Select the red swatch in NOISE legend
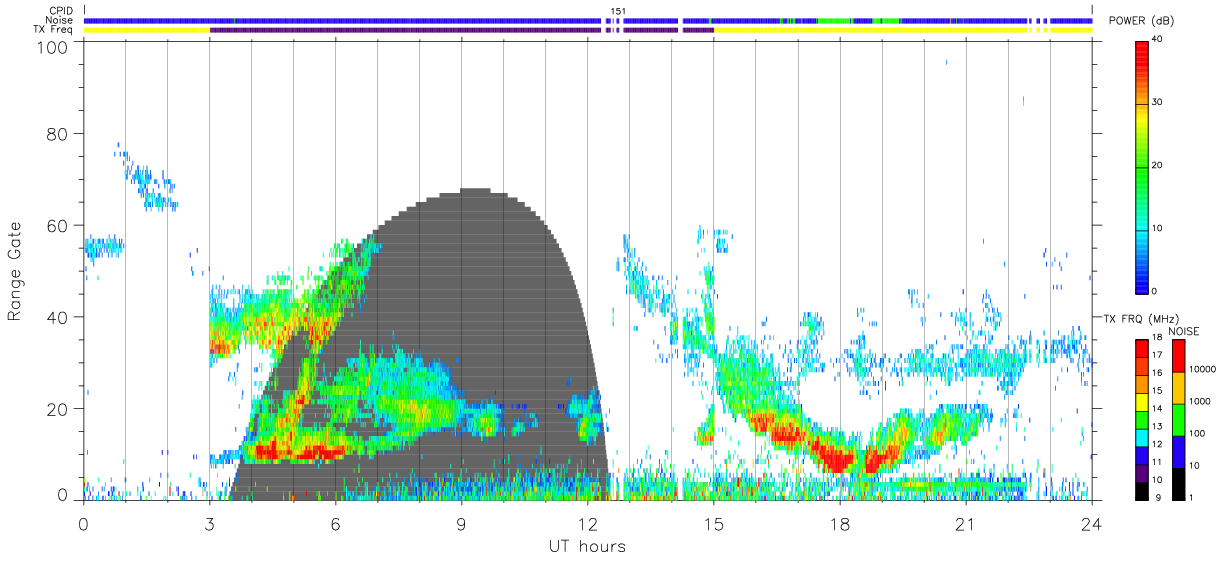This screenshot has height=567, width=1228. 1178,355
